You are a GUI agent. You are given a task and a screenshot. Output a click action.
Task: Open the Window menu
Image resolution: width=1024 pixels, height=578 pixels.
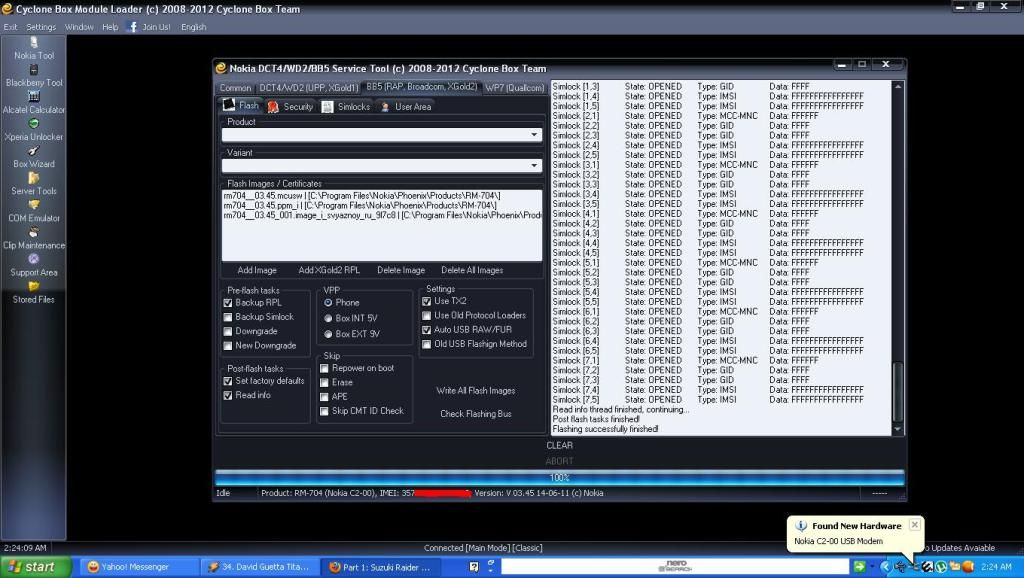pos(79,27)
